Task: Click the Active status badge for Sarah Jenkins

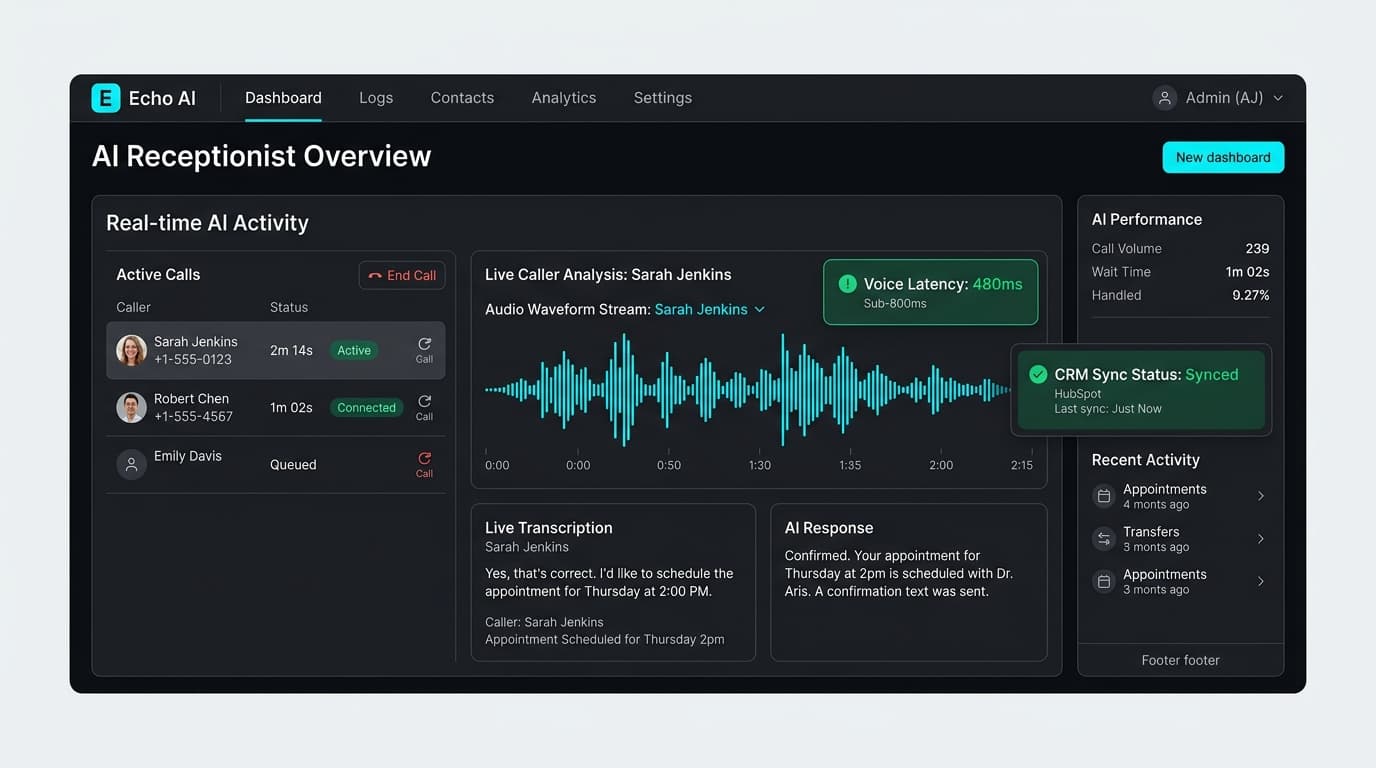Action: coord(354,350)
